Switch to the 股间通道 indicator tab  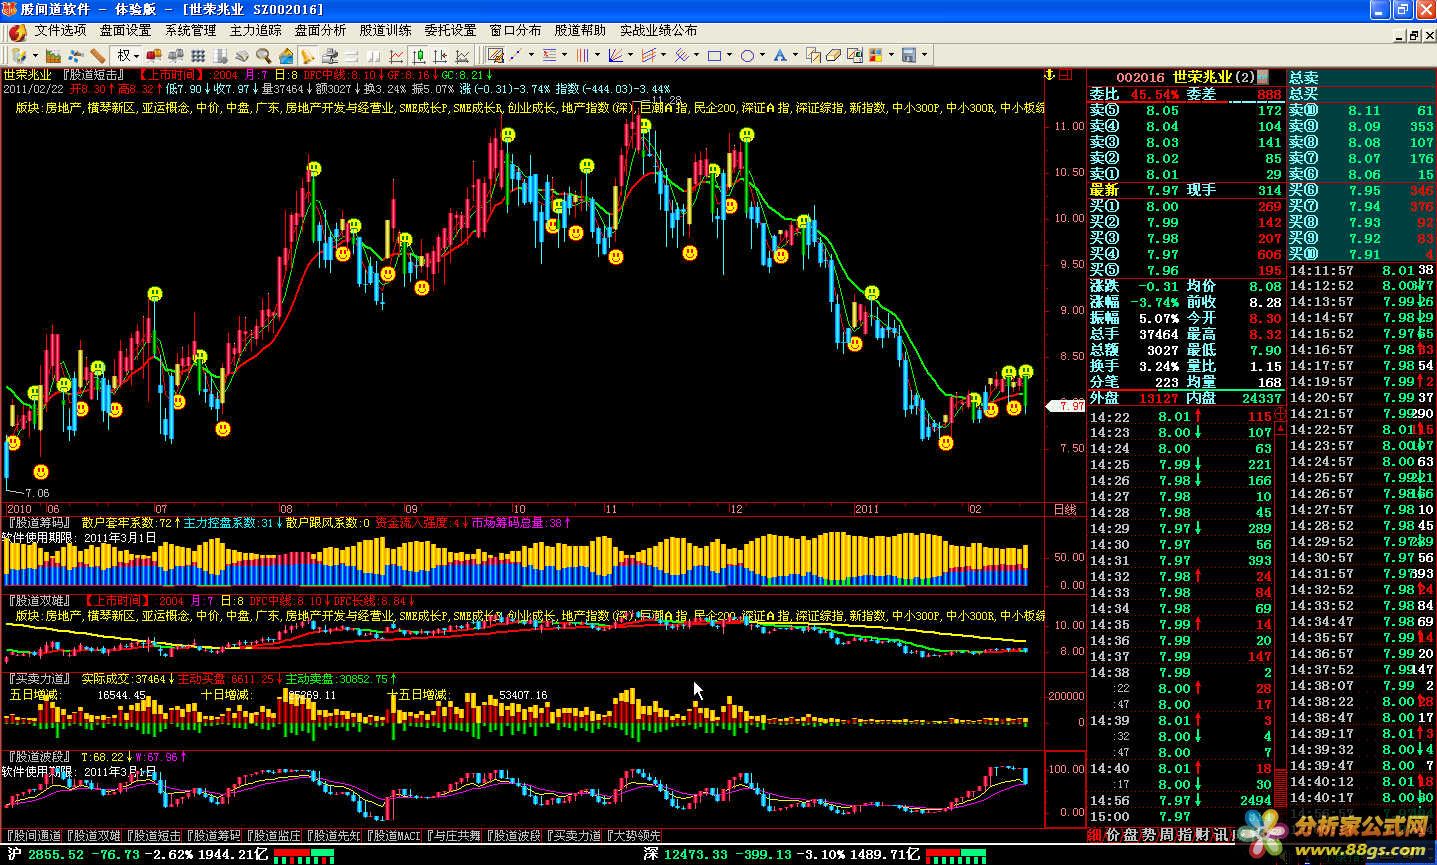36,835
